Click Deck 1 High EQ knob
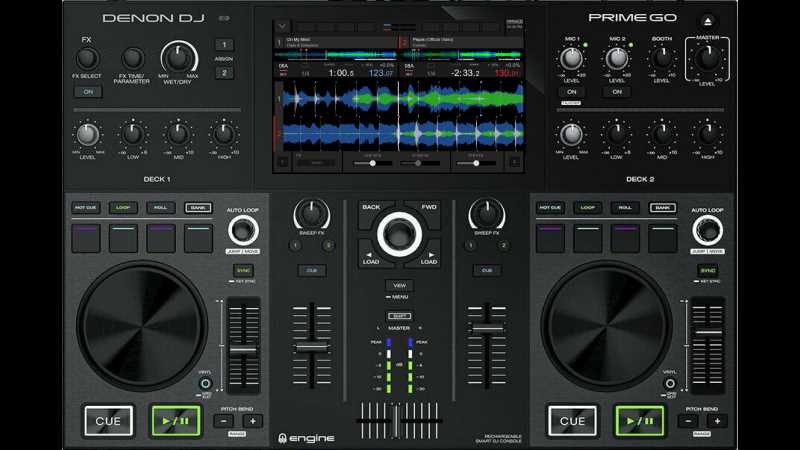Image resolution: width=800 pixels, height=450 pixels. (223, 135)
